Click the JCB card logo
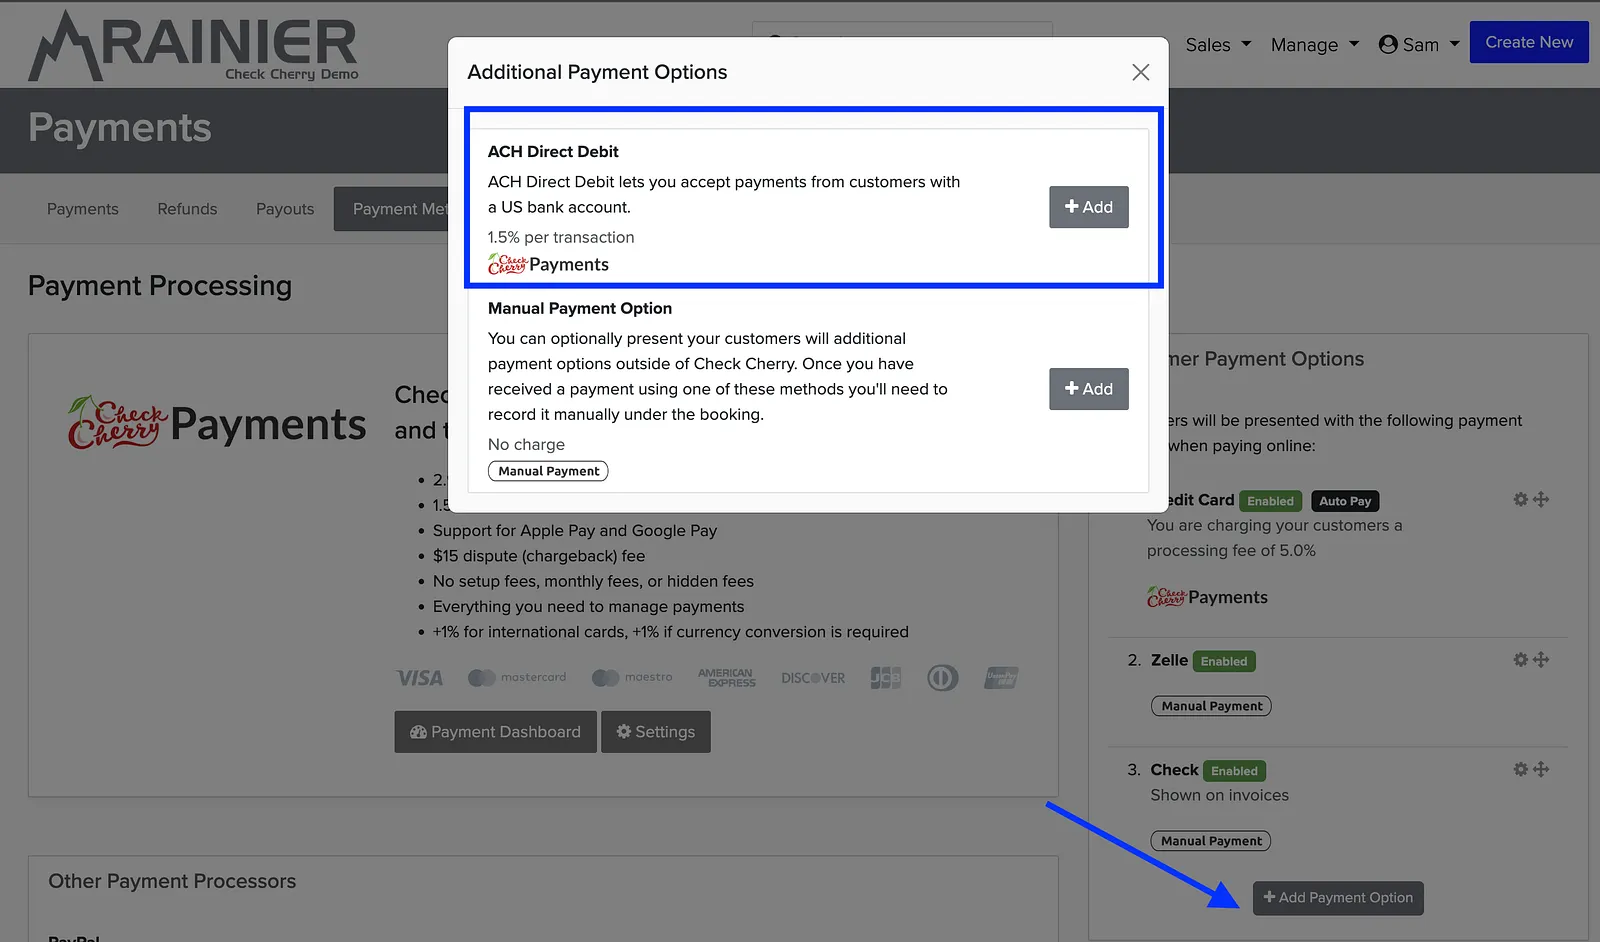 coord(886,678)
